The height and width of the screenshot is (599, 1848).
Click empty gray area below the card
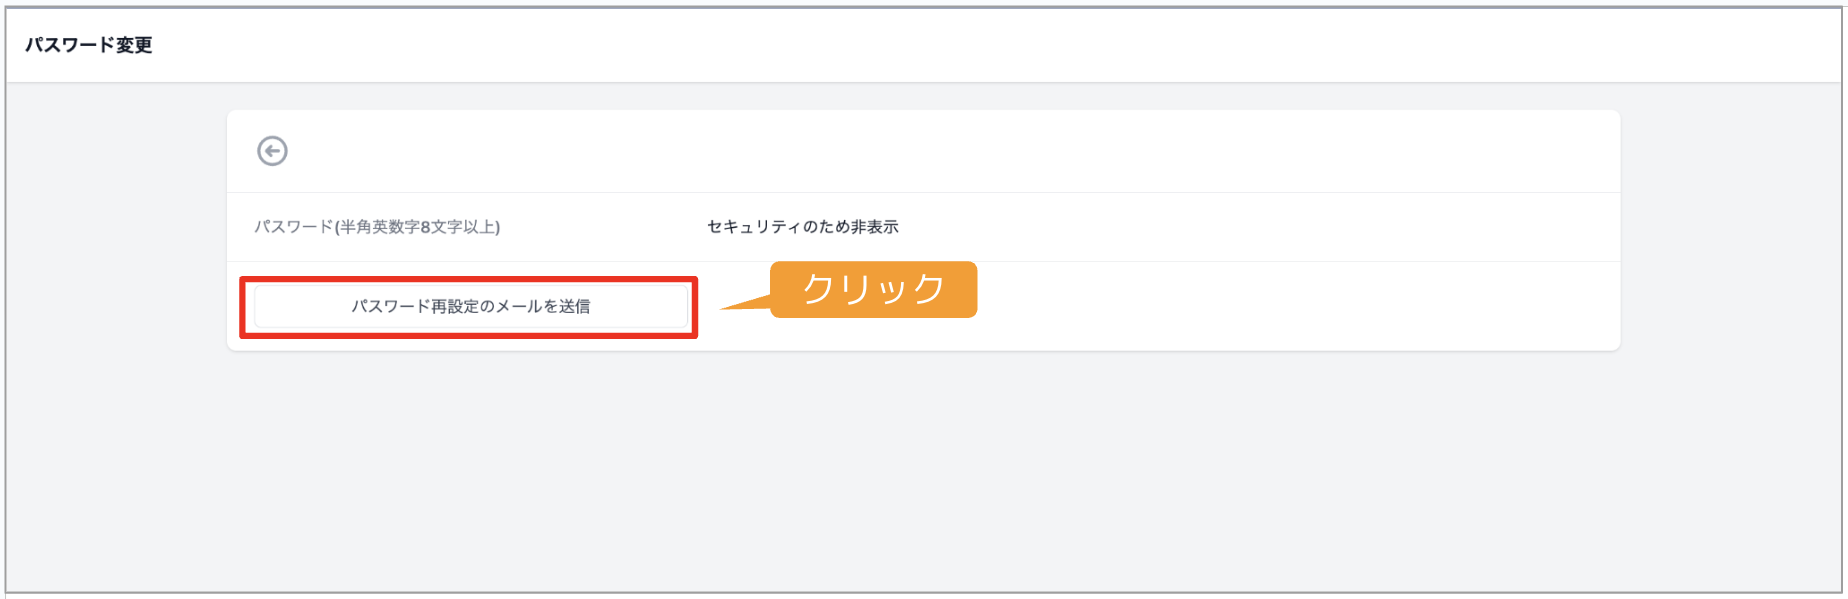pos(923,470)
